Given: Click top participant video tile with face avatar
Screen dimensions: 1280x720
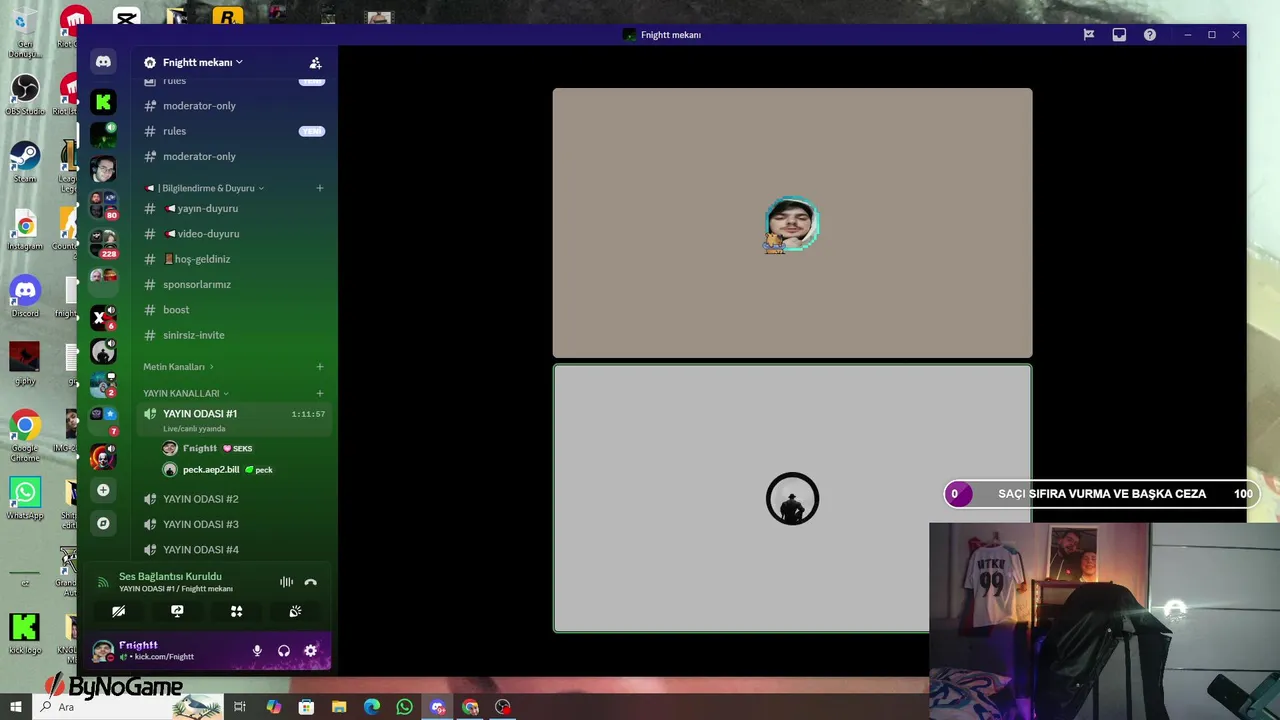Looking at the screenshot, I should pyautogui.click(x=792, y=223).
